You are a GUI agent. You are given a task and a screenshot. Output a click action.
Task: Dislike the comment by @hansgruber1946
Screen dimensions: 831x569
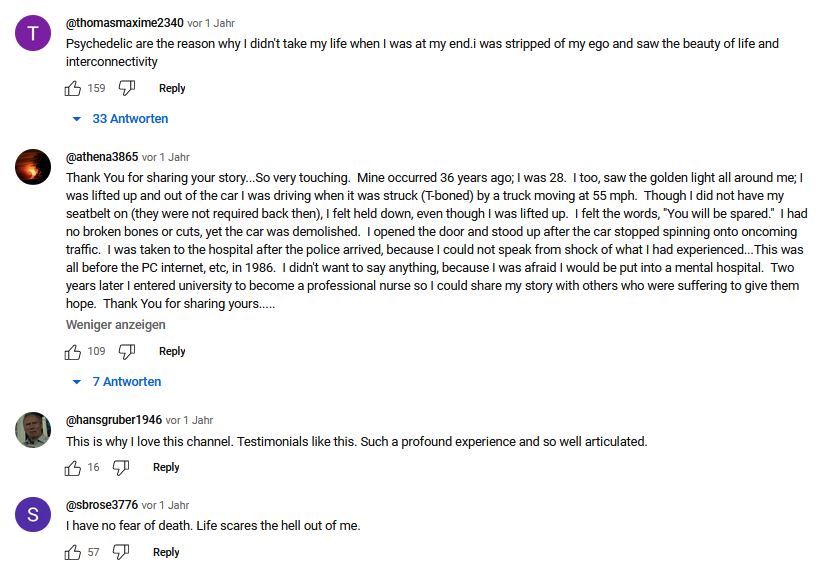(121, 467)
